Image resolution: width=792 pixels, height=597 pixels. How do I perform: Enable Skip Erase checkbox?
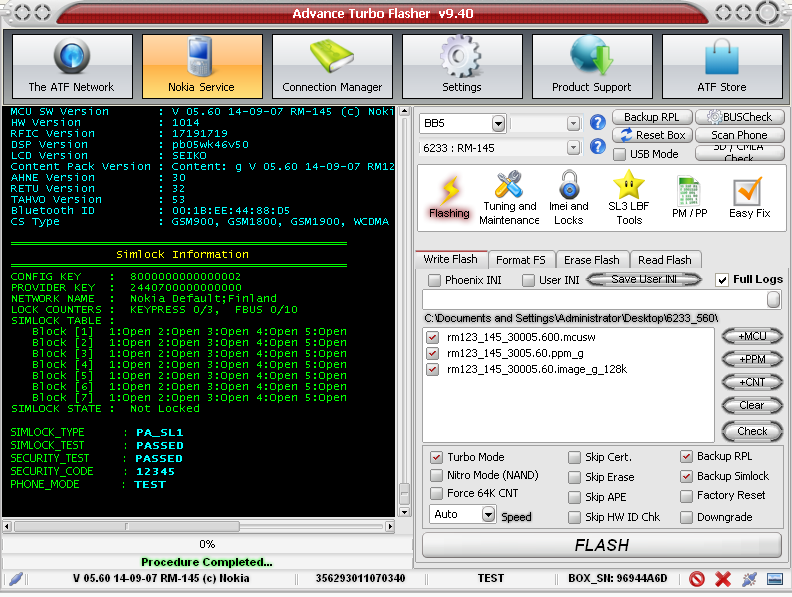tap(574, 477)
